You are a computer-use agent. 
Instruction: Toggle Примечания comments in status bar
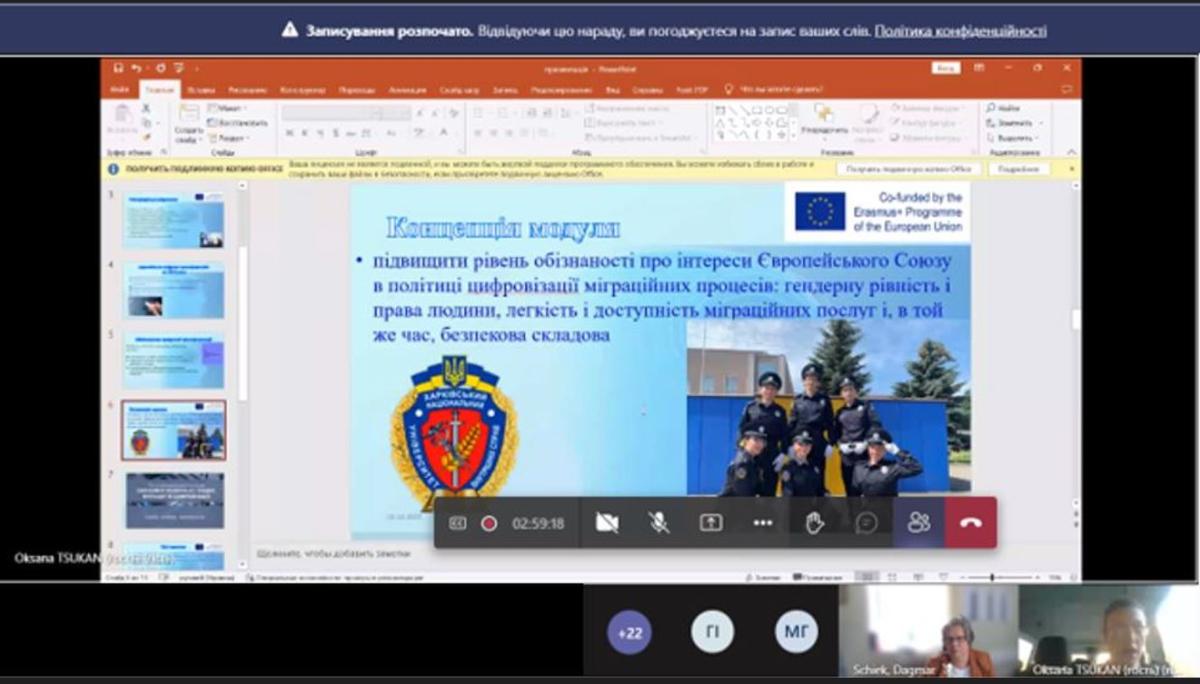(x=820, y=577)
